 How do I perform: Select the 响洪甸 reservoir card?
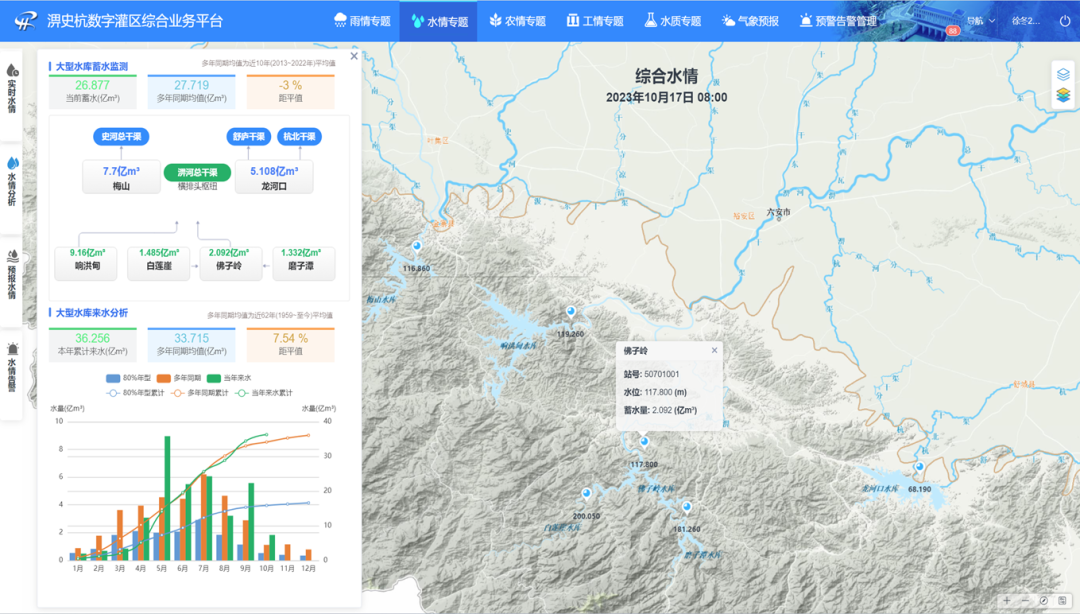click(x=87, y=263)
